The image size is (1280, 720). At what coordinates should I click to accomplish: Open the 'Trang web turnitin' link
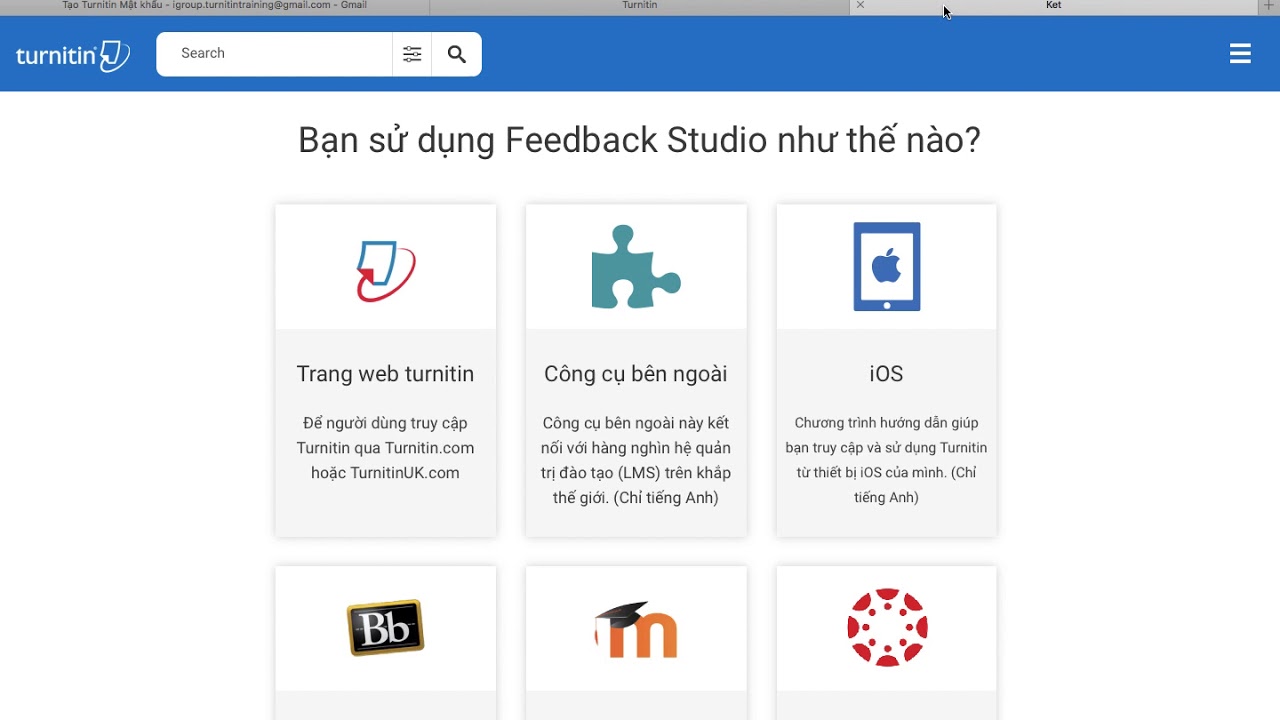385,374
